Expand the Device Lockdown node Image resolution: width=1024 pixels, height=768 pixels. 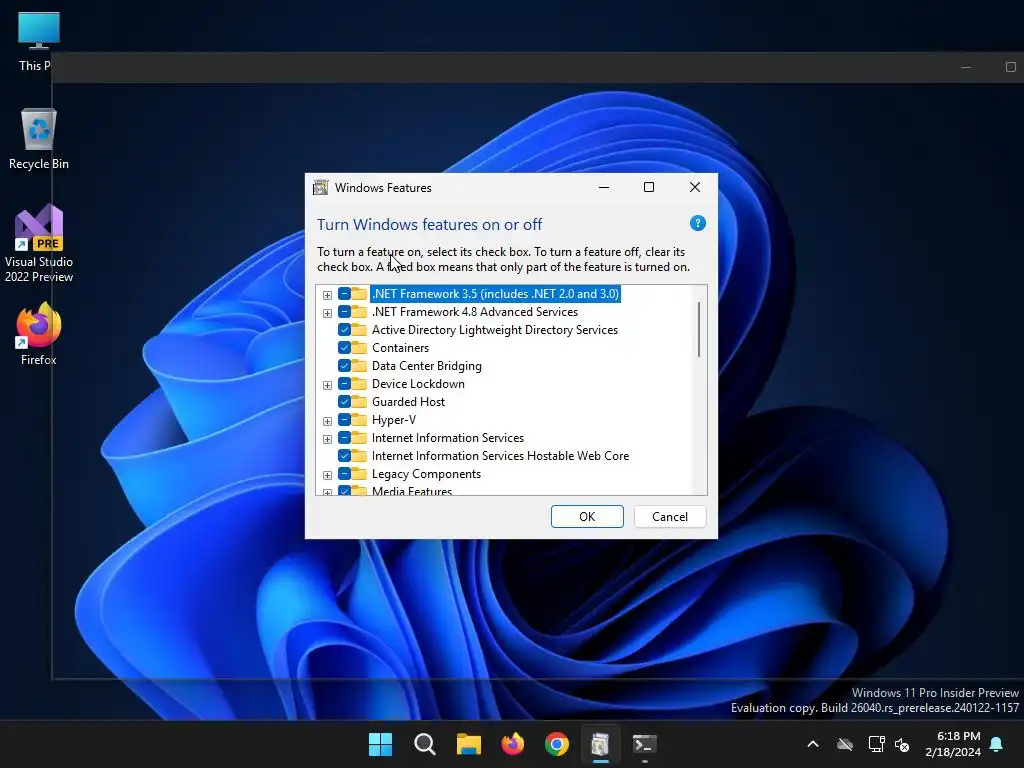click(327, 385)
